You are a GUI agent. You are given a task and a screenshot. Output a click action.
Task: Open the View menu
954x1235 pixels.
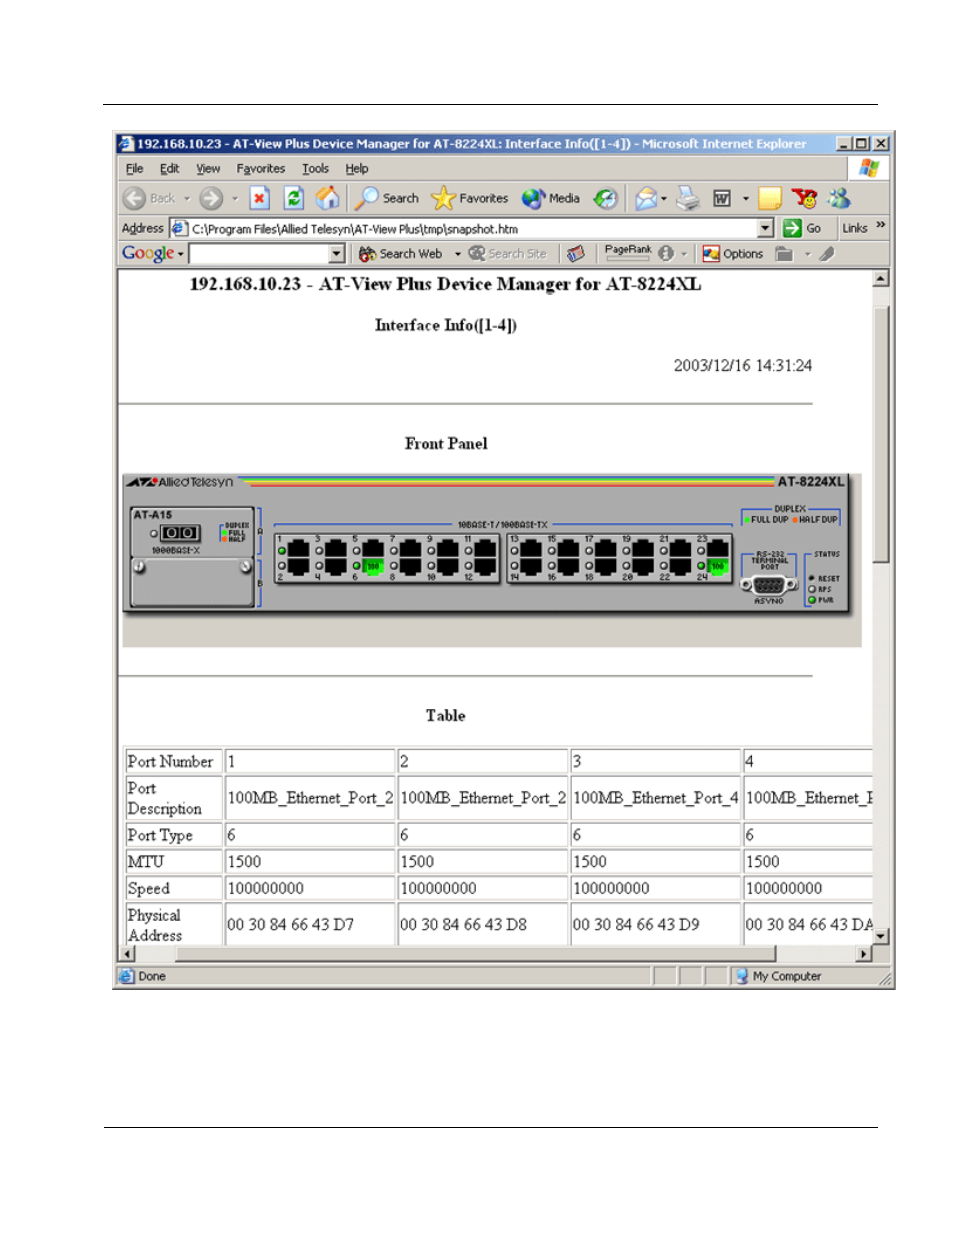pos(208,168)
